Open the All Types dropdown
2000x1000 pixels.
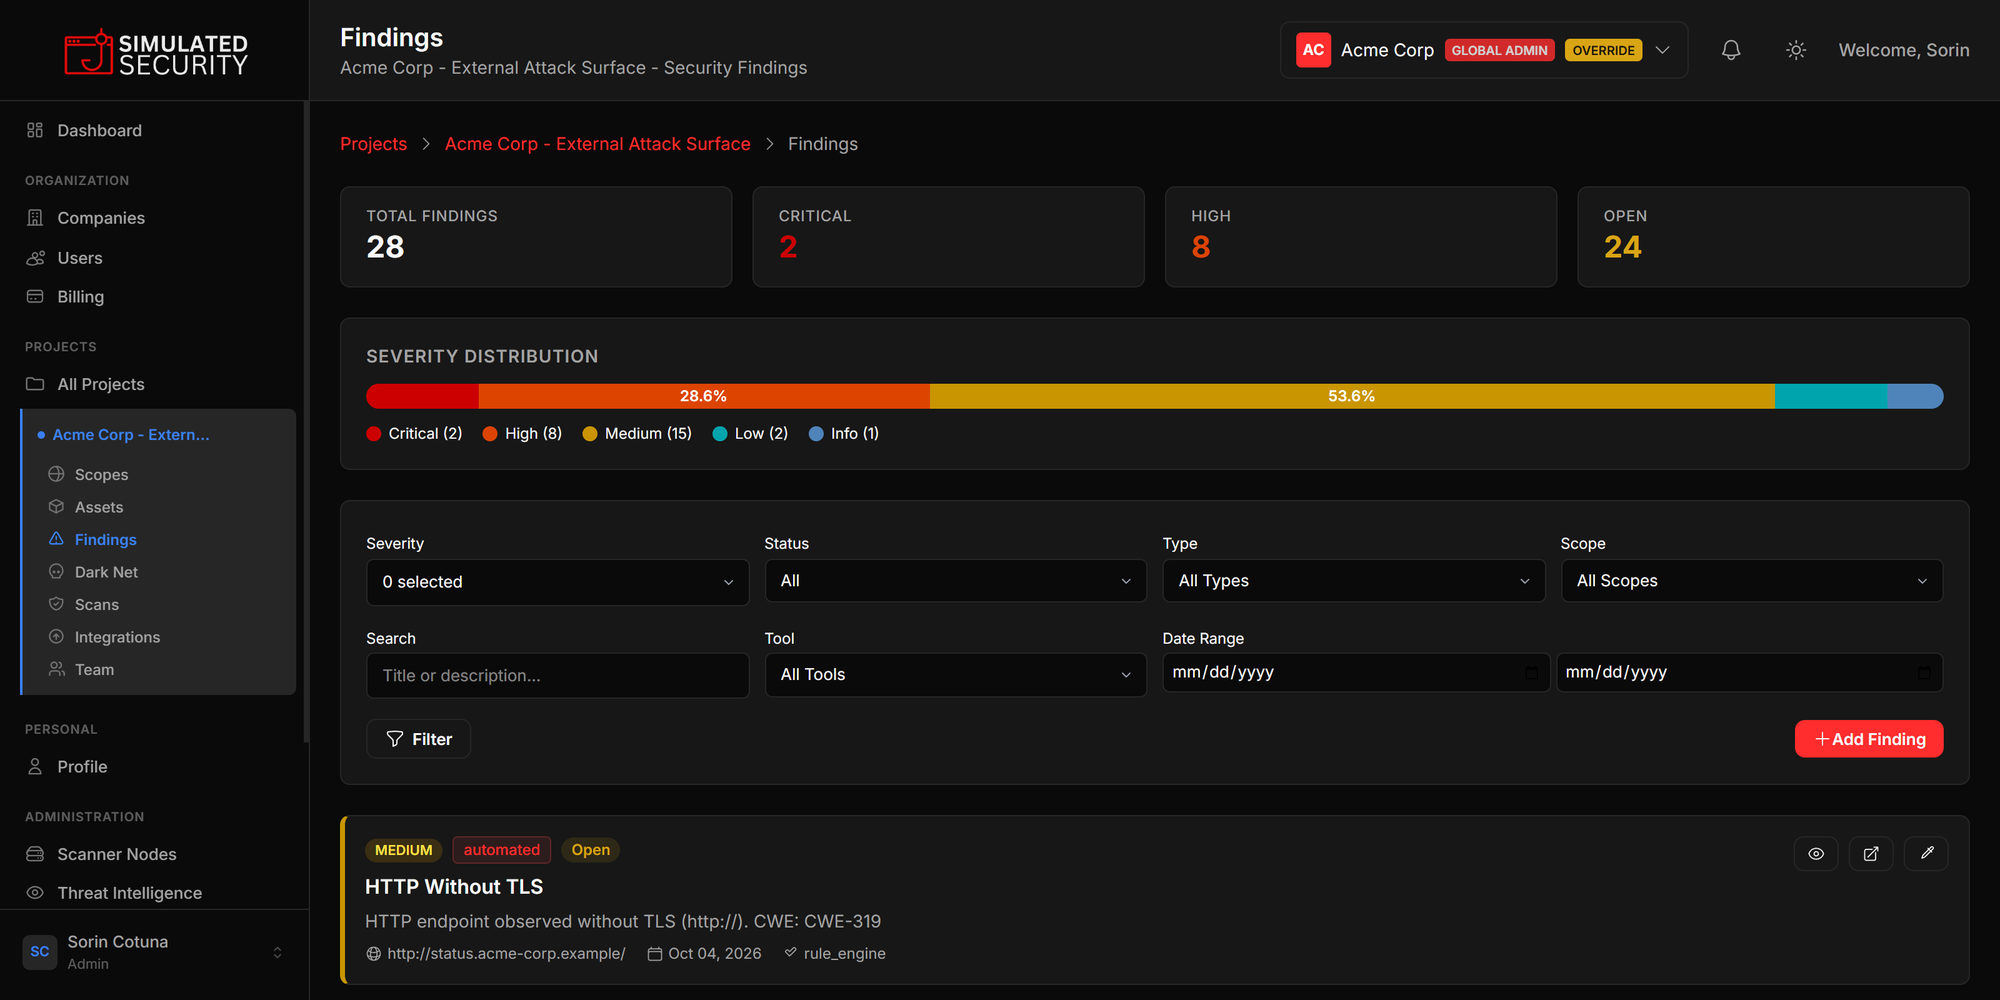point(1354,581)
